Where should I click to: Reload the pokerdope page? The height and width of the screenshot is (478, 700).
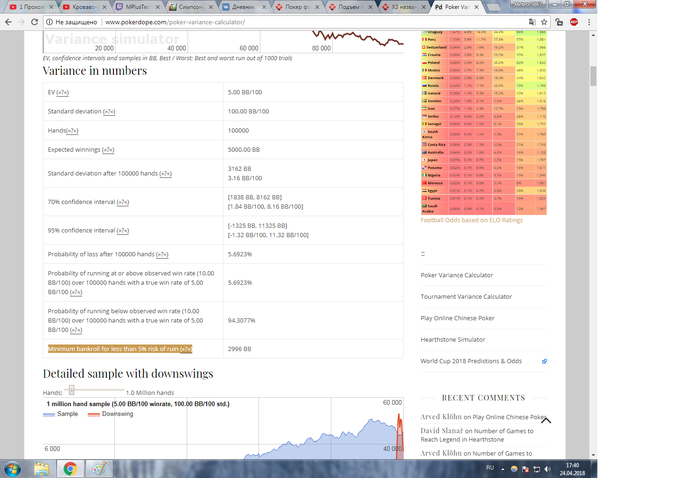click(x=34, y=22)
